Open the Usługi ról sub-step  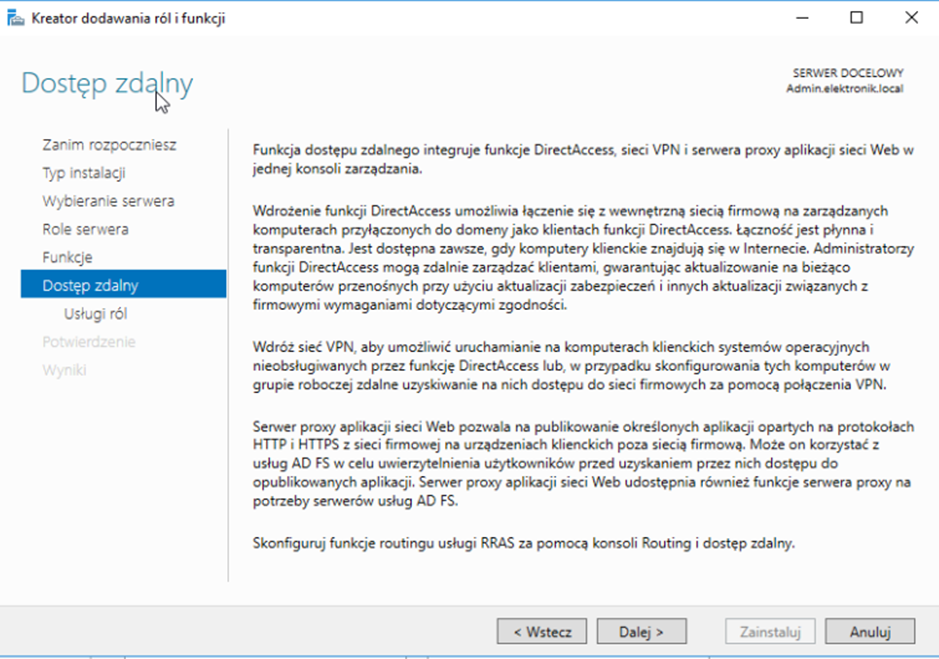pyautogui.click(x=95, y=313)
